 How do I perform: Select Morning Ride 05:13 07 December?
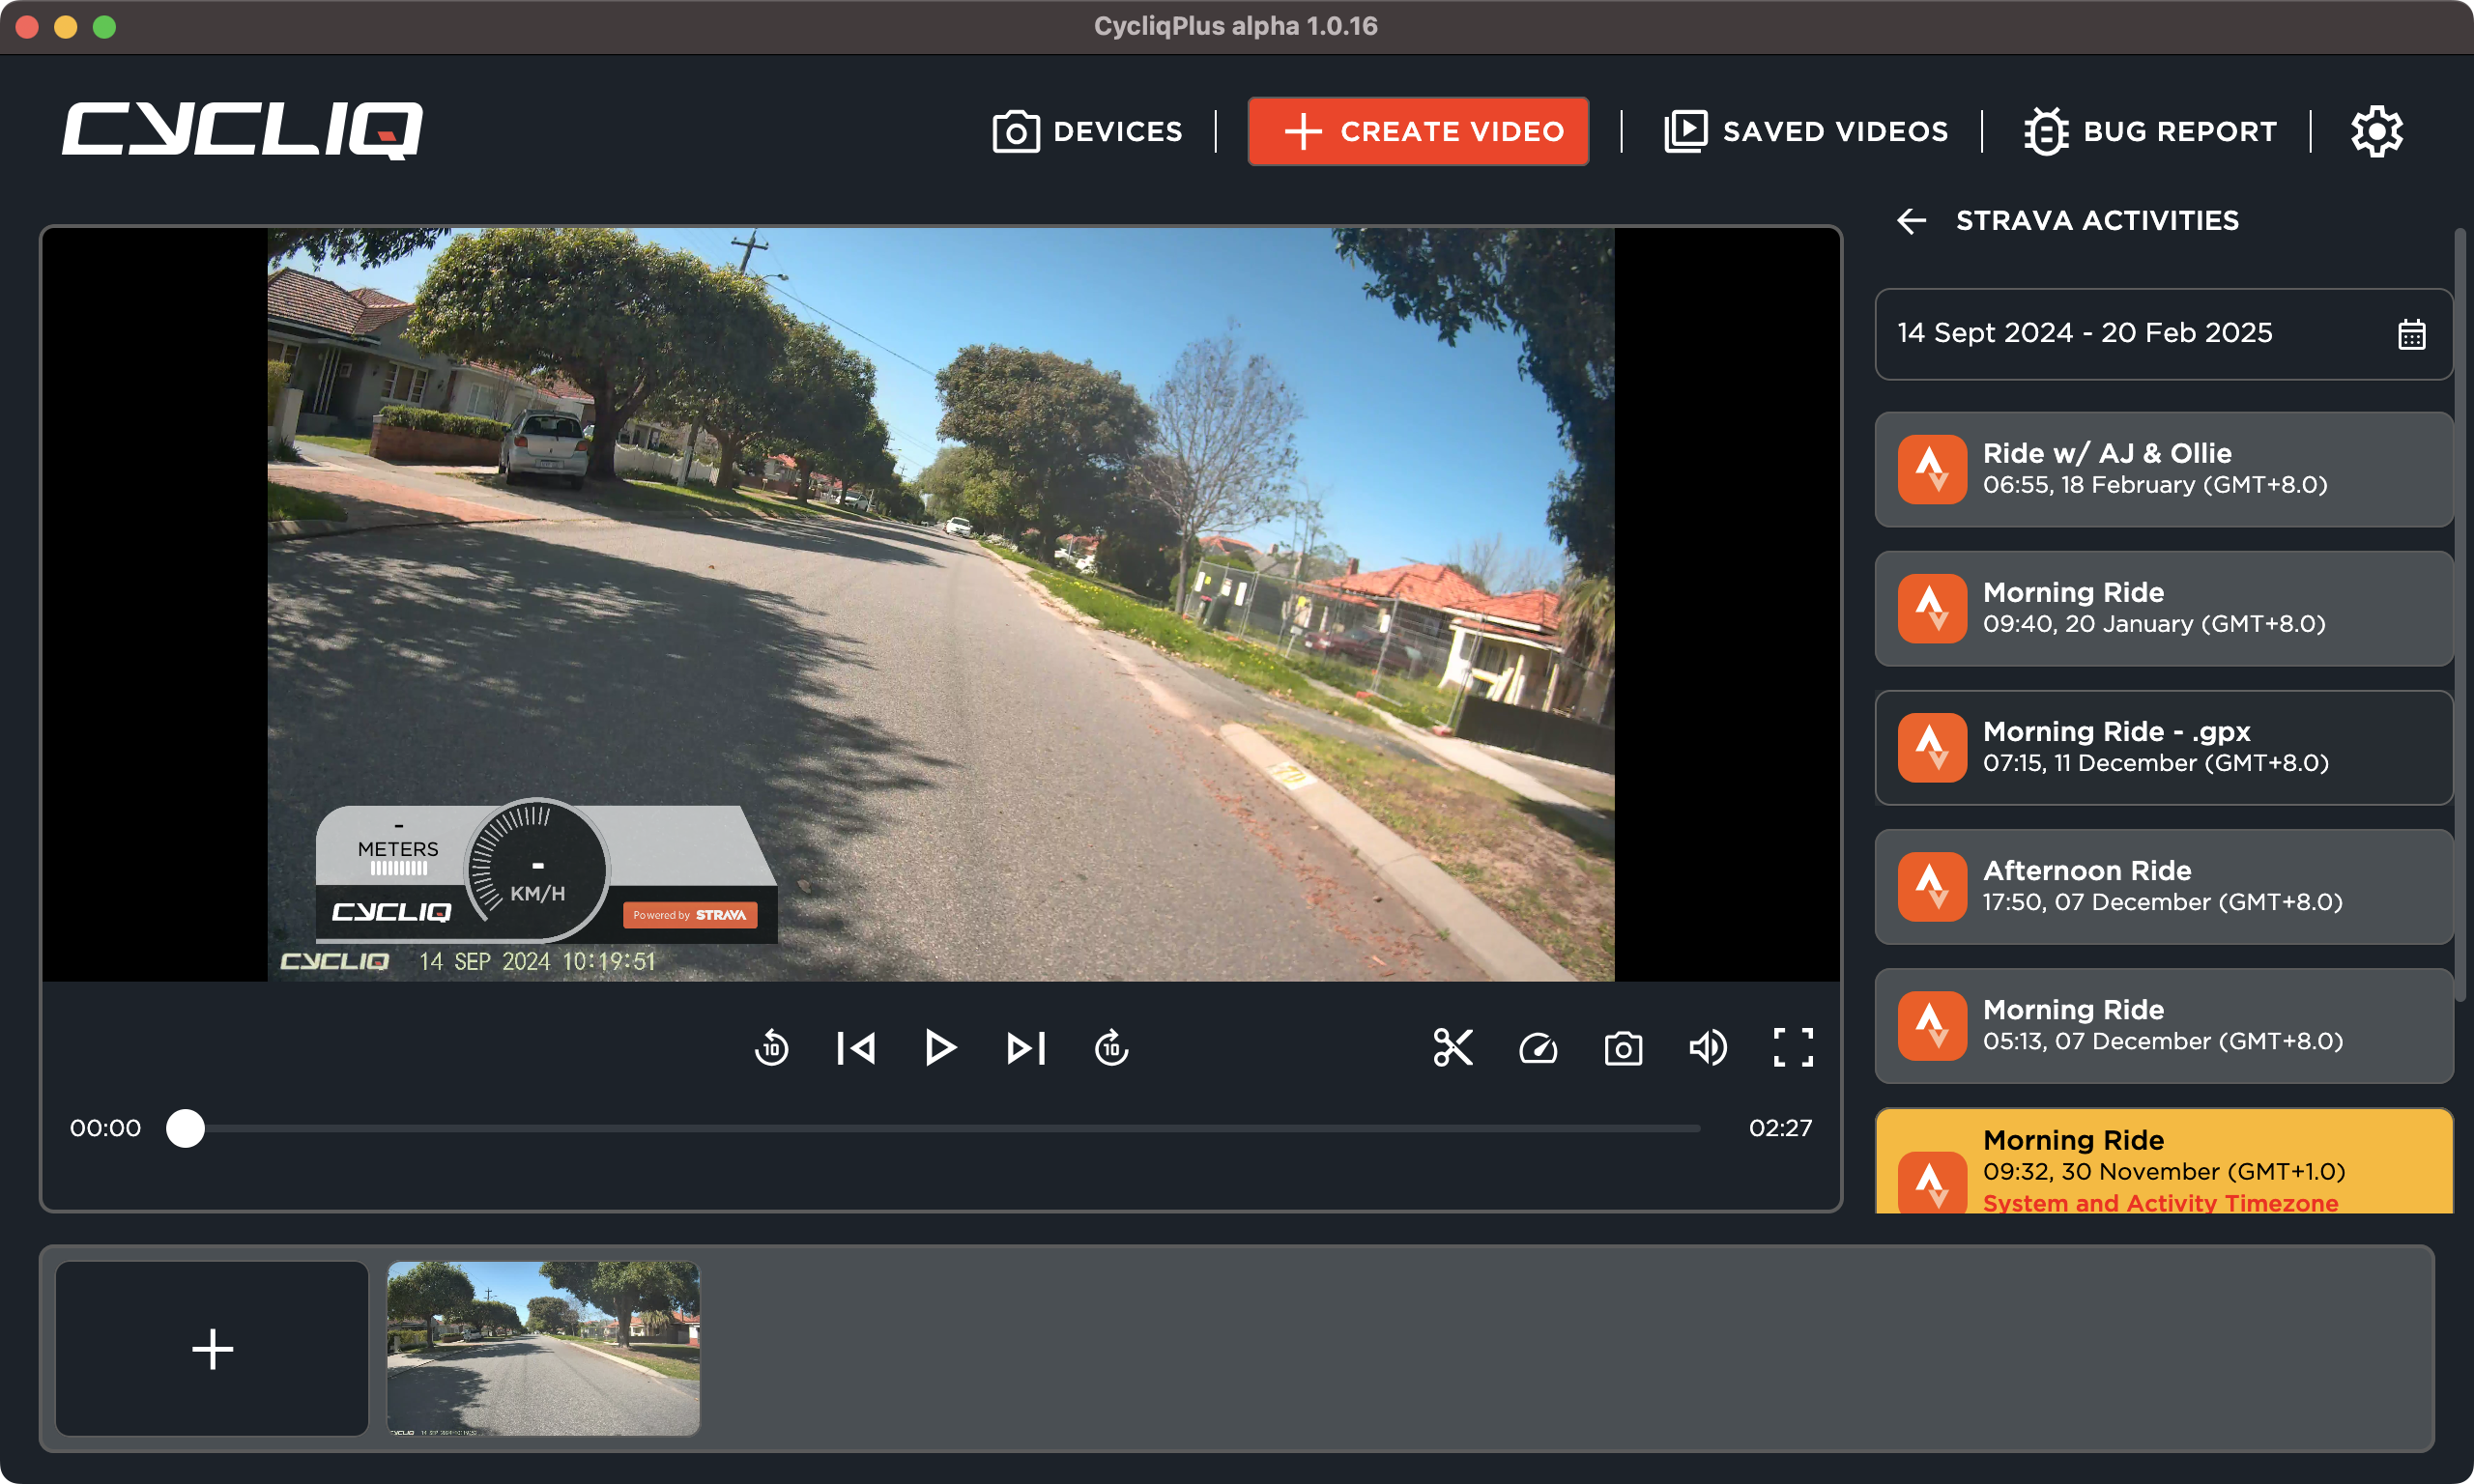tap(2163, 1025)
